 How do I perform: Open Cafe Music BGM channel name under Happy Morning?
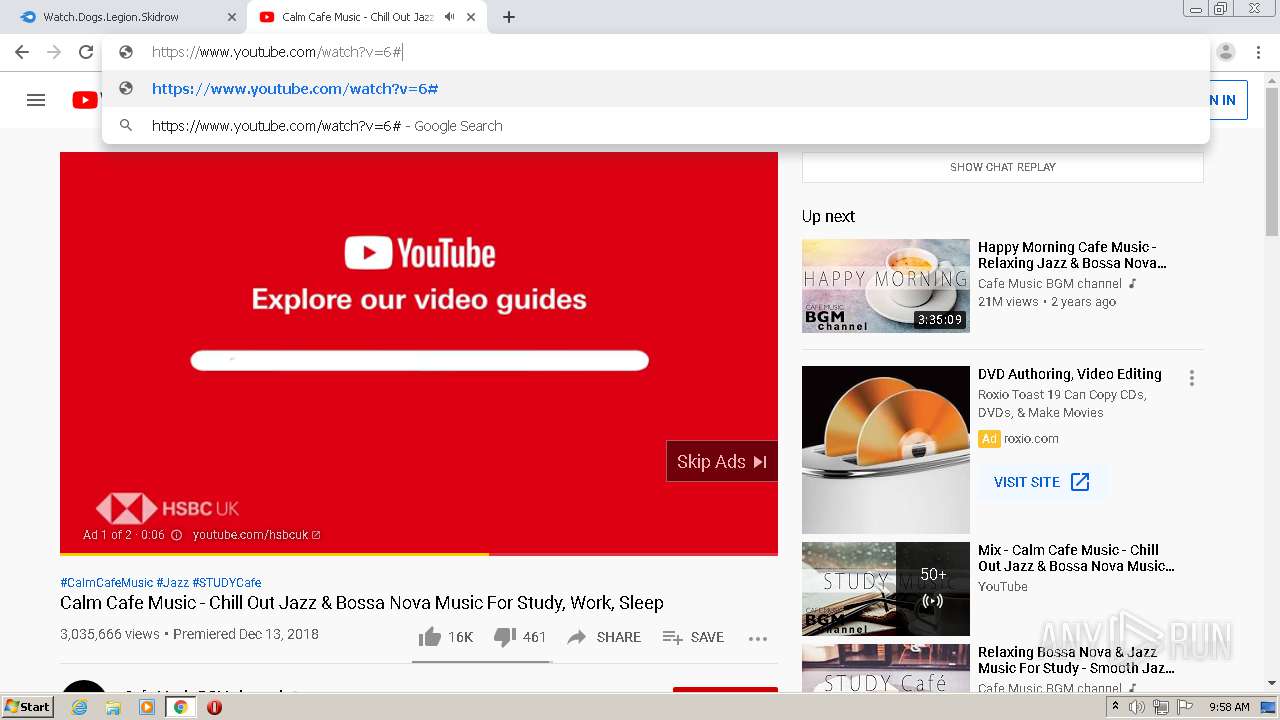1050,284
